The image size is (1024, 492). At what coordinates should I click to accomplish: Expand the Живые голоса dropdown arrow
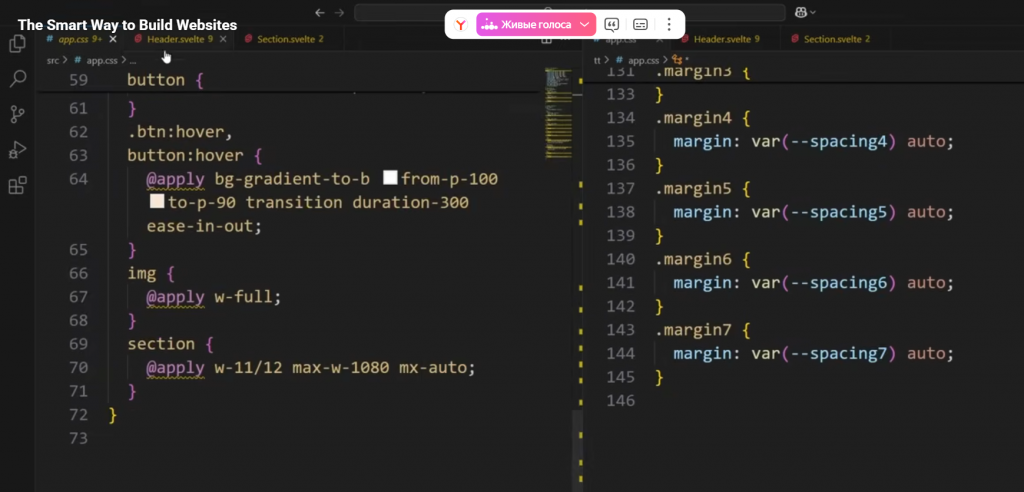coord(585,24)
